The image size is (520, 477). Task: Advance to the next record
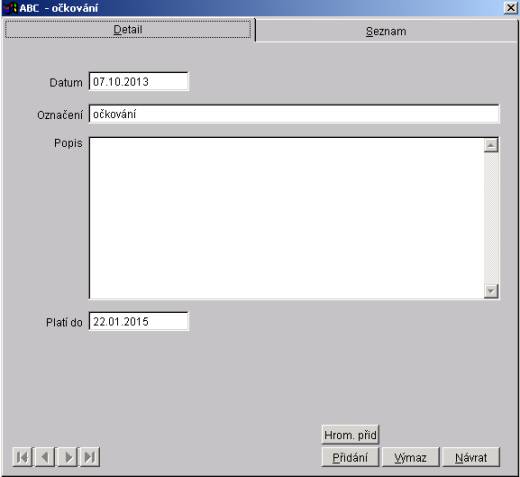click(x=67, y=457)
